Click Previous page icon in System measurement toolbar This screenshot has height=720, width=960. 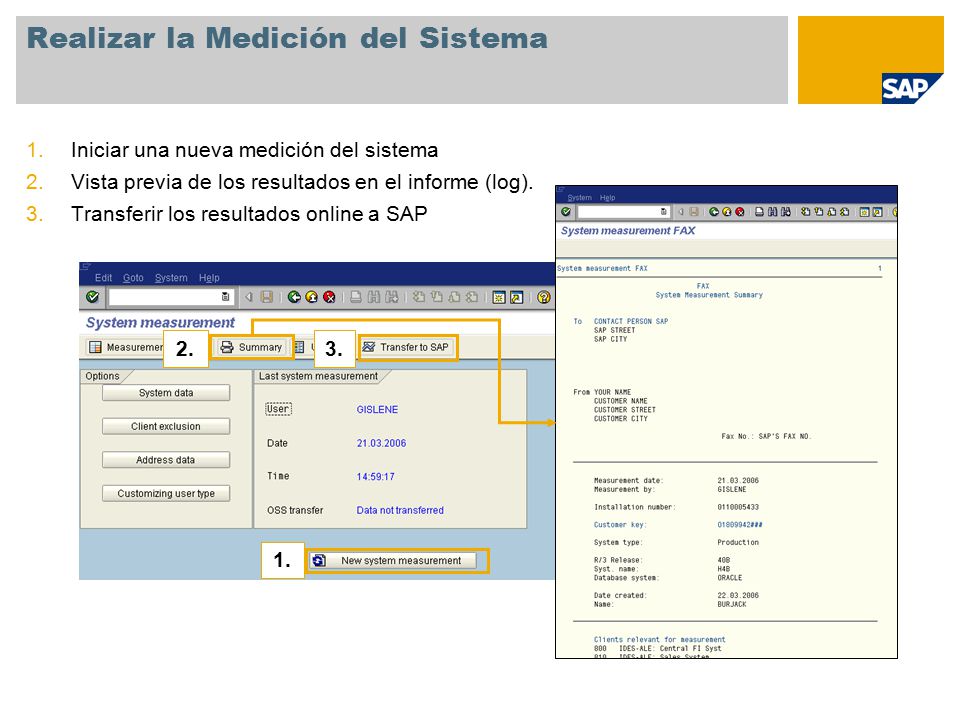pos(437,297)
